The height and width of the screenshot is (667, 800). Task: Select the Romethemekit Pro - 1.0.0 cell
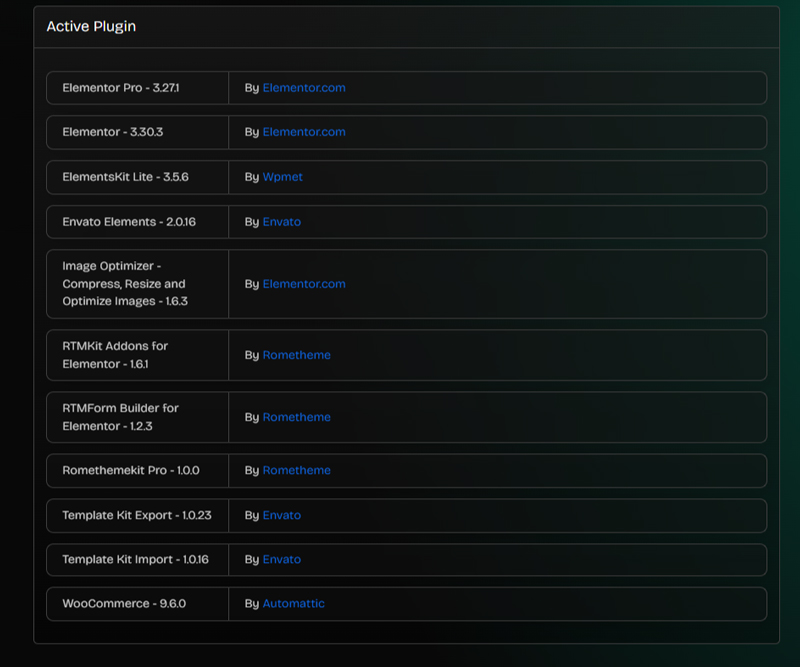(137, 471)
